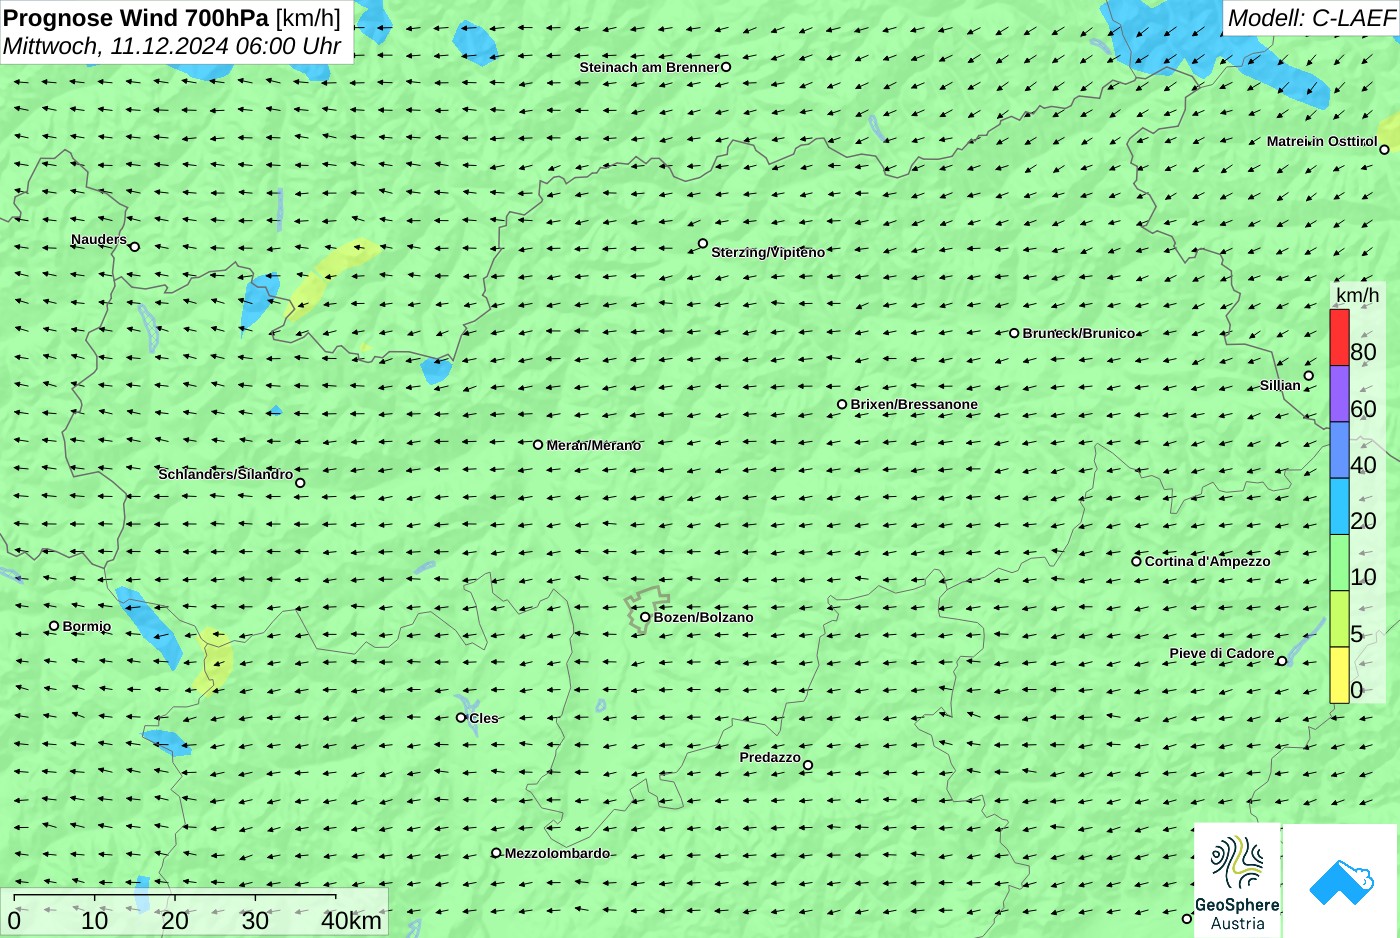Select the Cortina d'Ampezzo marker circle
This screenshot has width=1400, height=938.
(x=1136, y=561)
